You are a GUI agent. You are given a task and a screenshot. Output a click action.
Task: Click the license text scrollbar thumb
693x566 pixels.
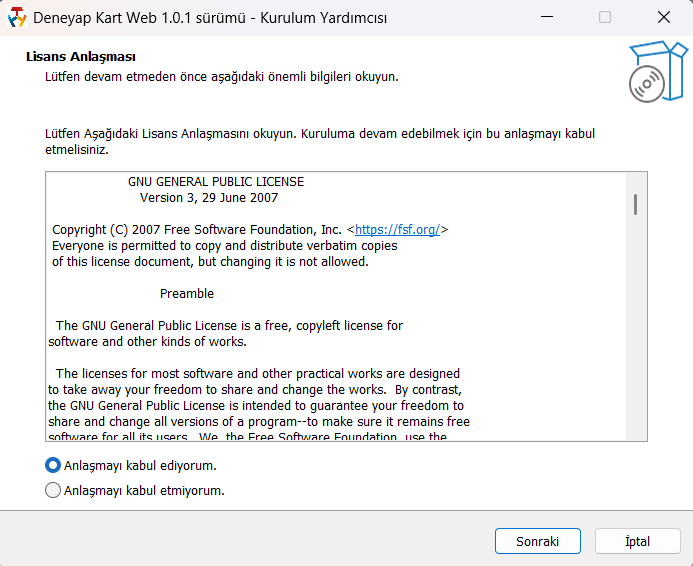pyautogui.click(x=636, y=204)
